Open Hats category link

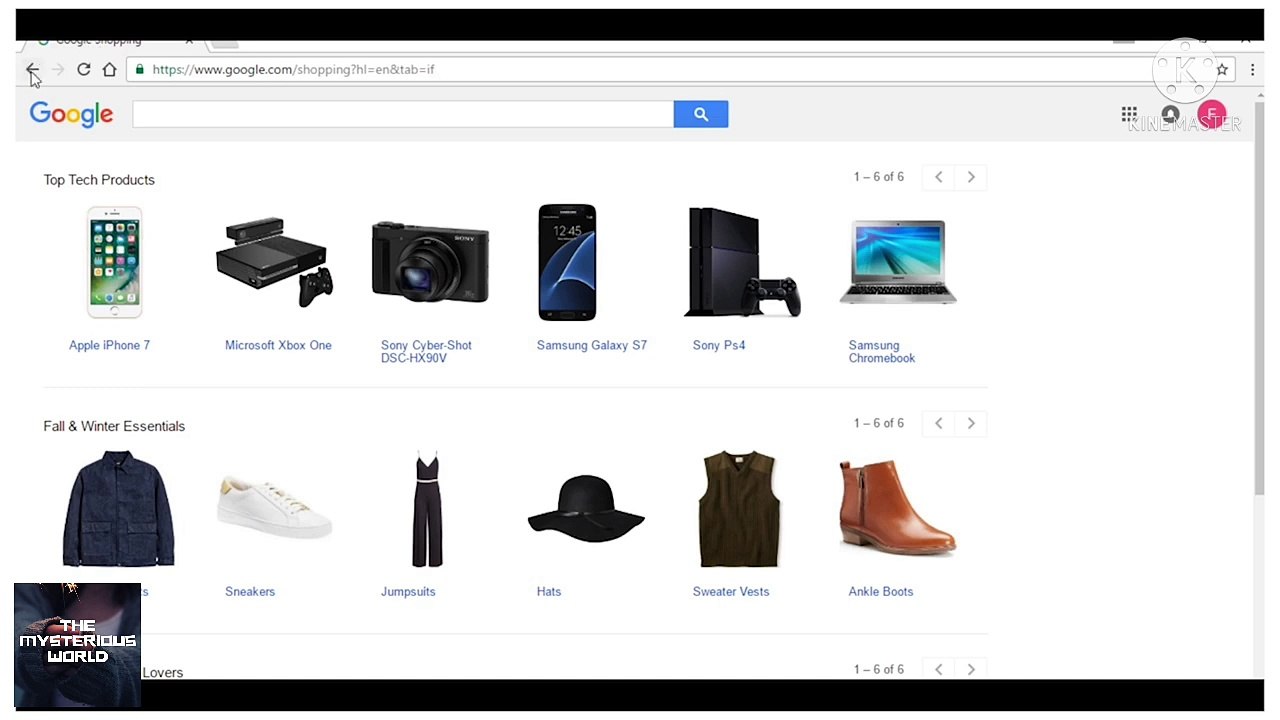click(549, 592)
